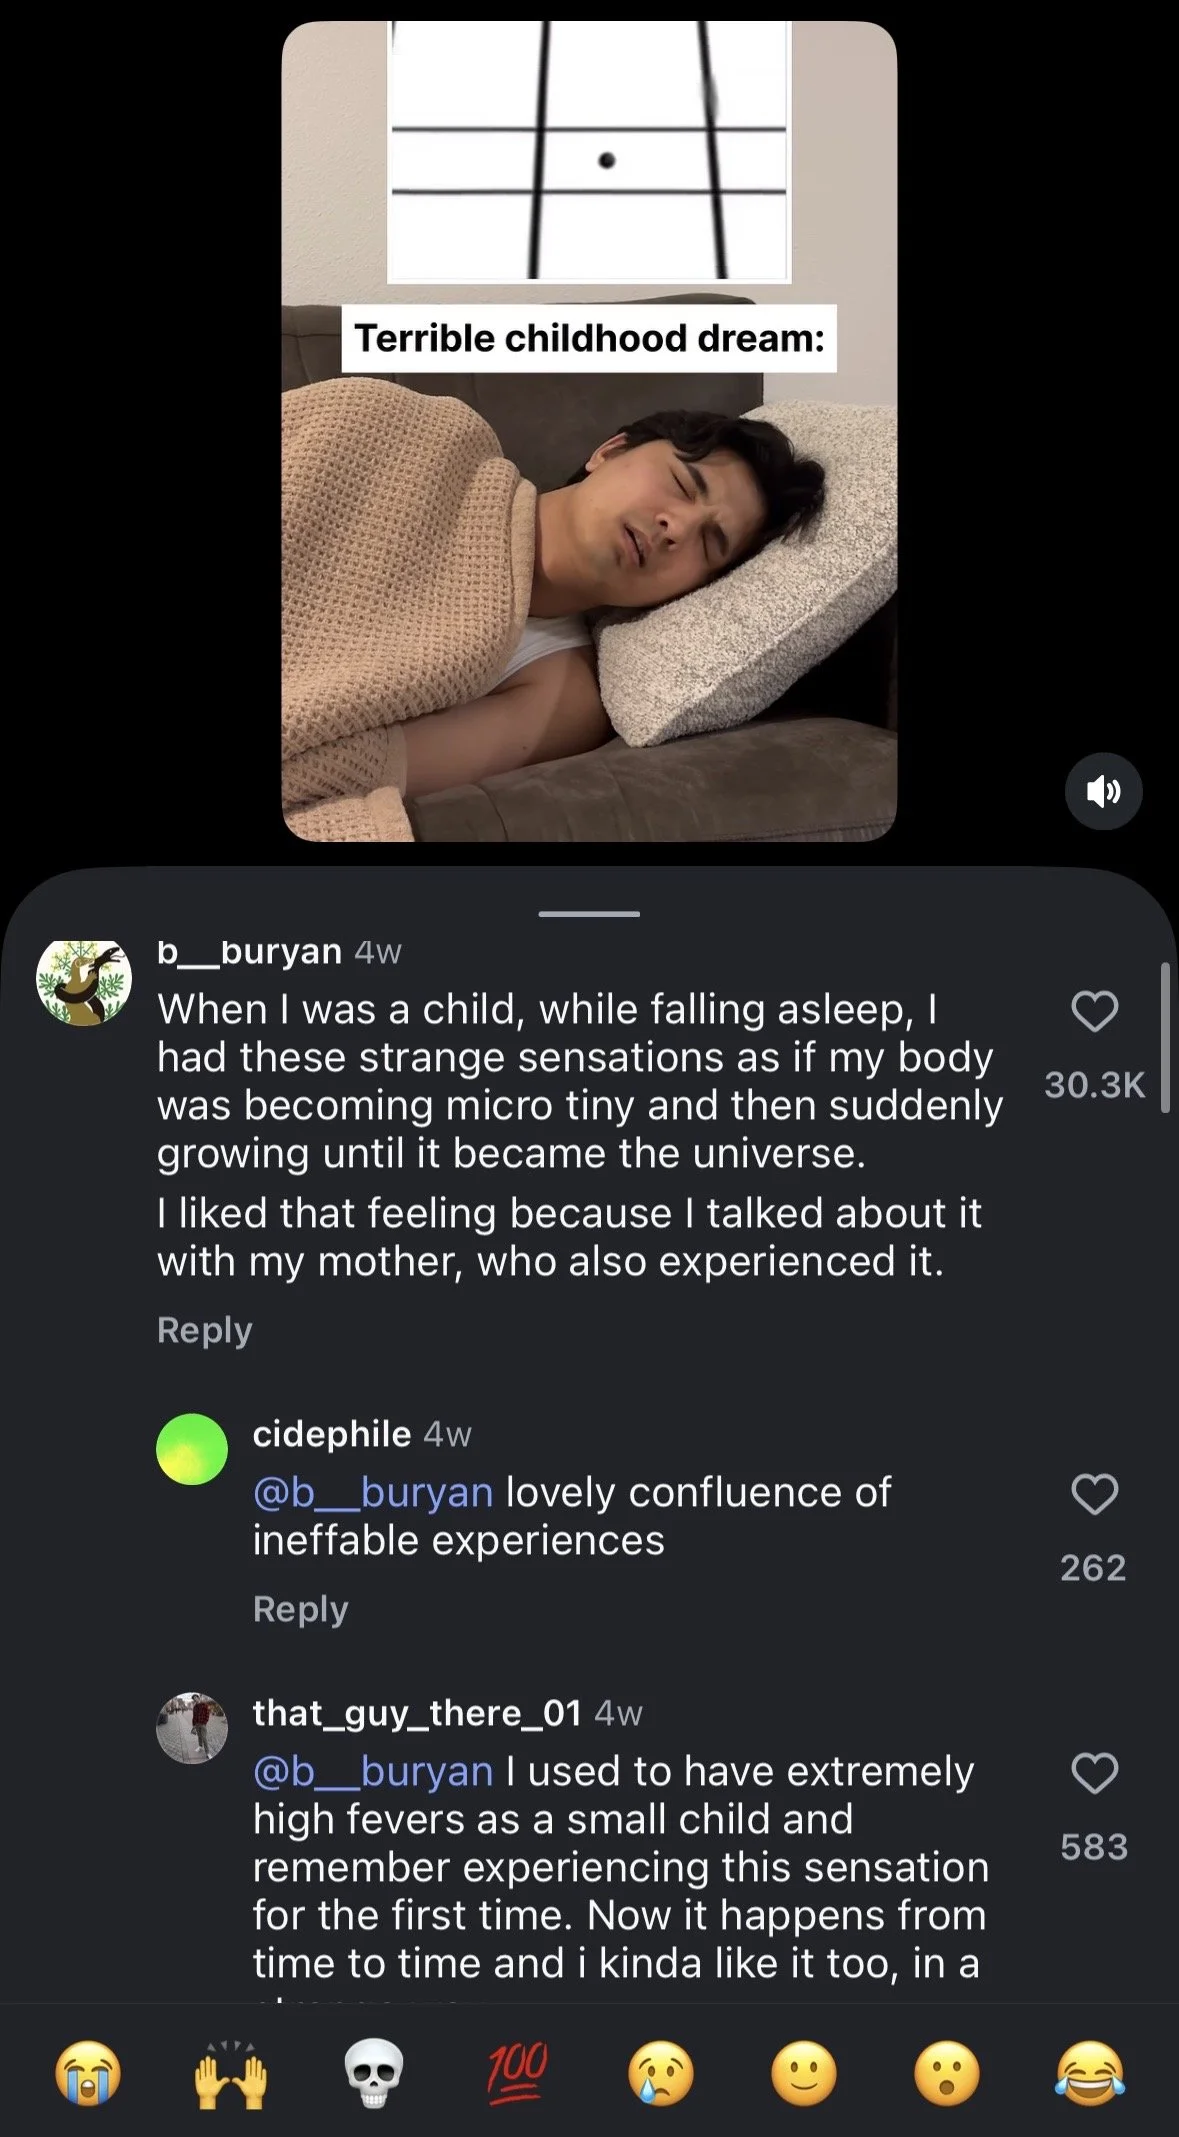Open cidephile's green avatar
Screen dimensions: 1179x2137
[192, 1449]
